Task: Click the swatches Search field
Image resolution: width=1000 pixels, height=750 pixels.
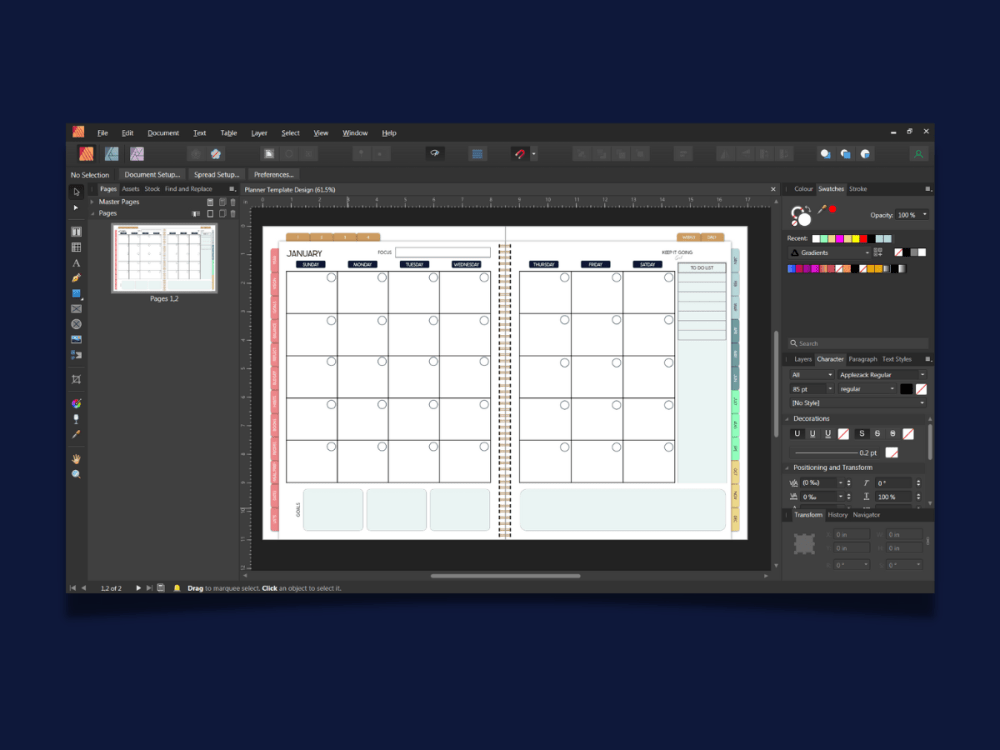Action: point(858,343)
